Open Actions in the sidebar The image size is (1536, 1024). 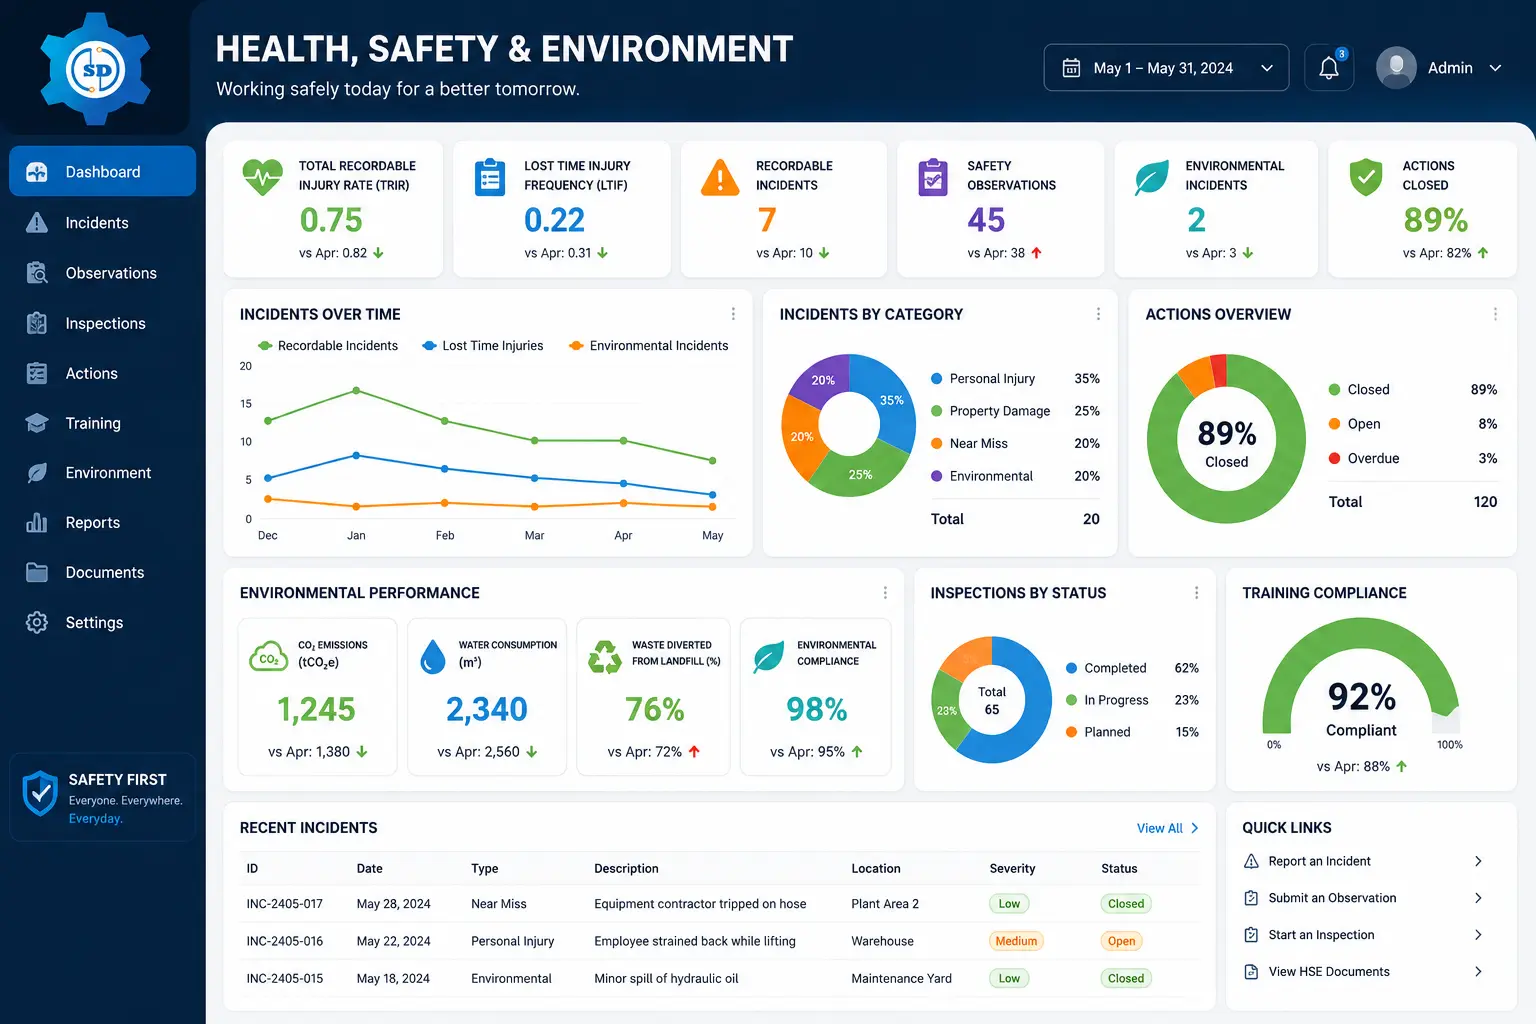tap(102, 373)
